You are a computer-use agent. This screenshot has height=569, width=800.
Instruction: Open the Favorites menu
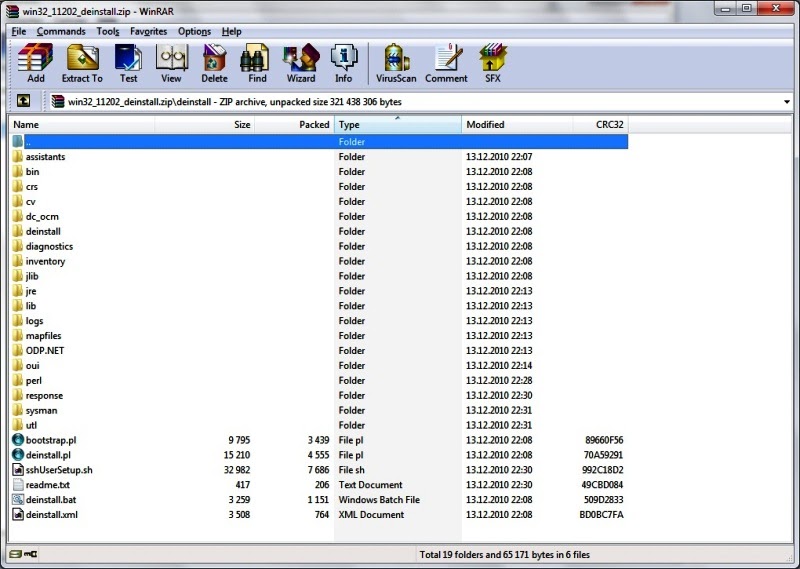coord(148,31)
